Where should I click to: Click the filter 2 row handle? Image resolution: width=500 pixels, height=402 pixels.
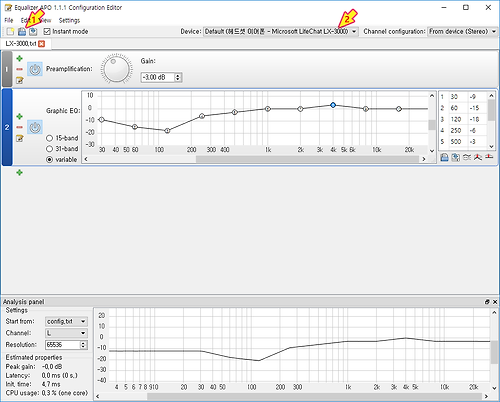pyautogui.click(x=7, y=127)
